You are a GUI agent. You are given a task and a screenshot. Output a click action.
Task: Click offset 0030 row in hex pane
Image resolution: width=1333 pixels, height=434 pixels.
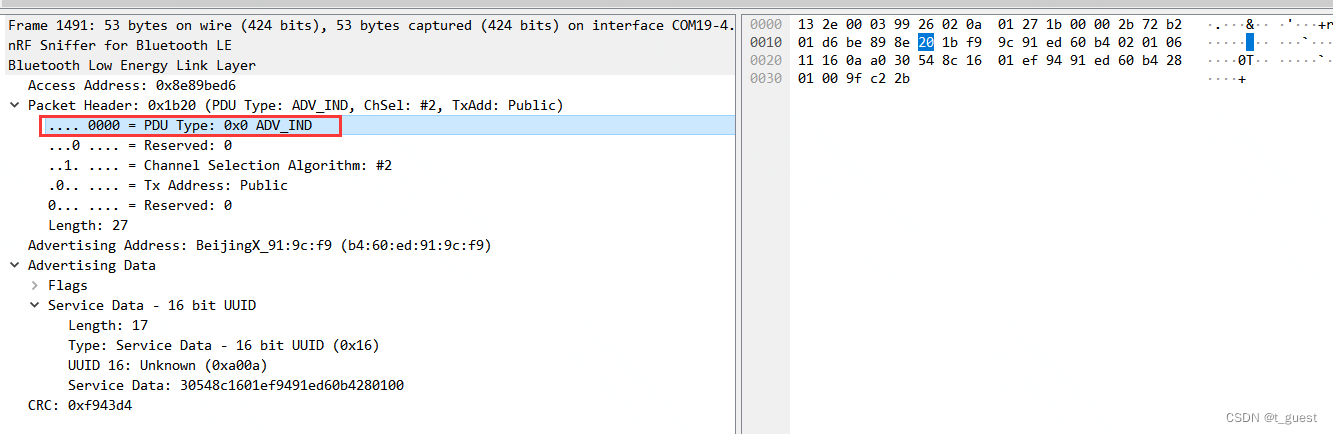765,78
